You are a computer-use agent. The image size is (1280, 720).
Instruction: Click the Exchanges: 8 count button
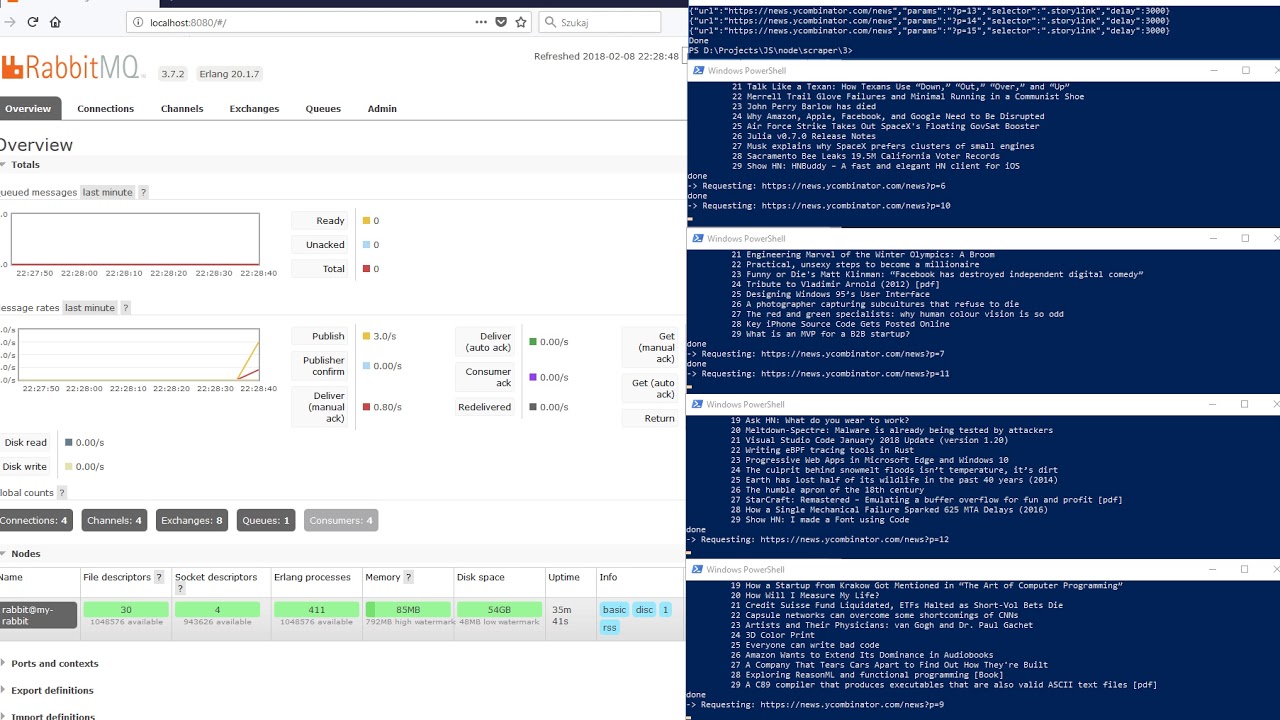pos(192,520)
